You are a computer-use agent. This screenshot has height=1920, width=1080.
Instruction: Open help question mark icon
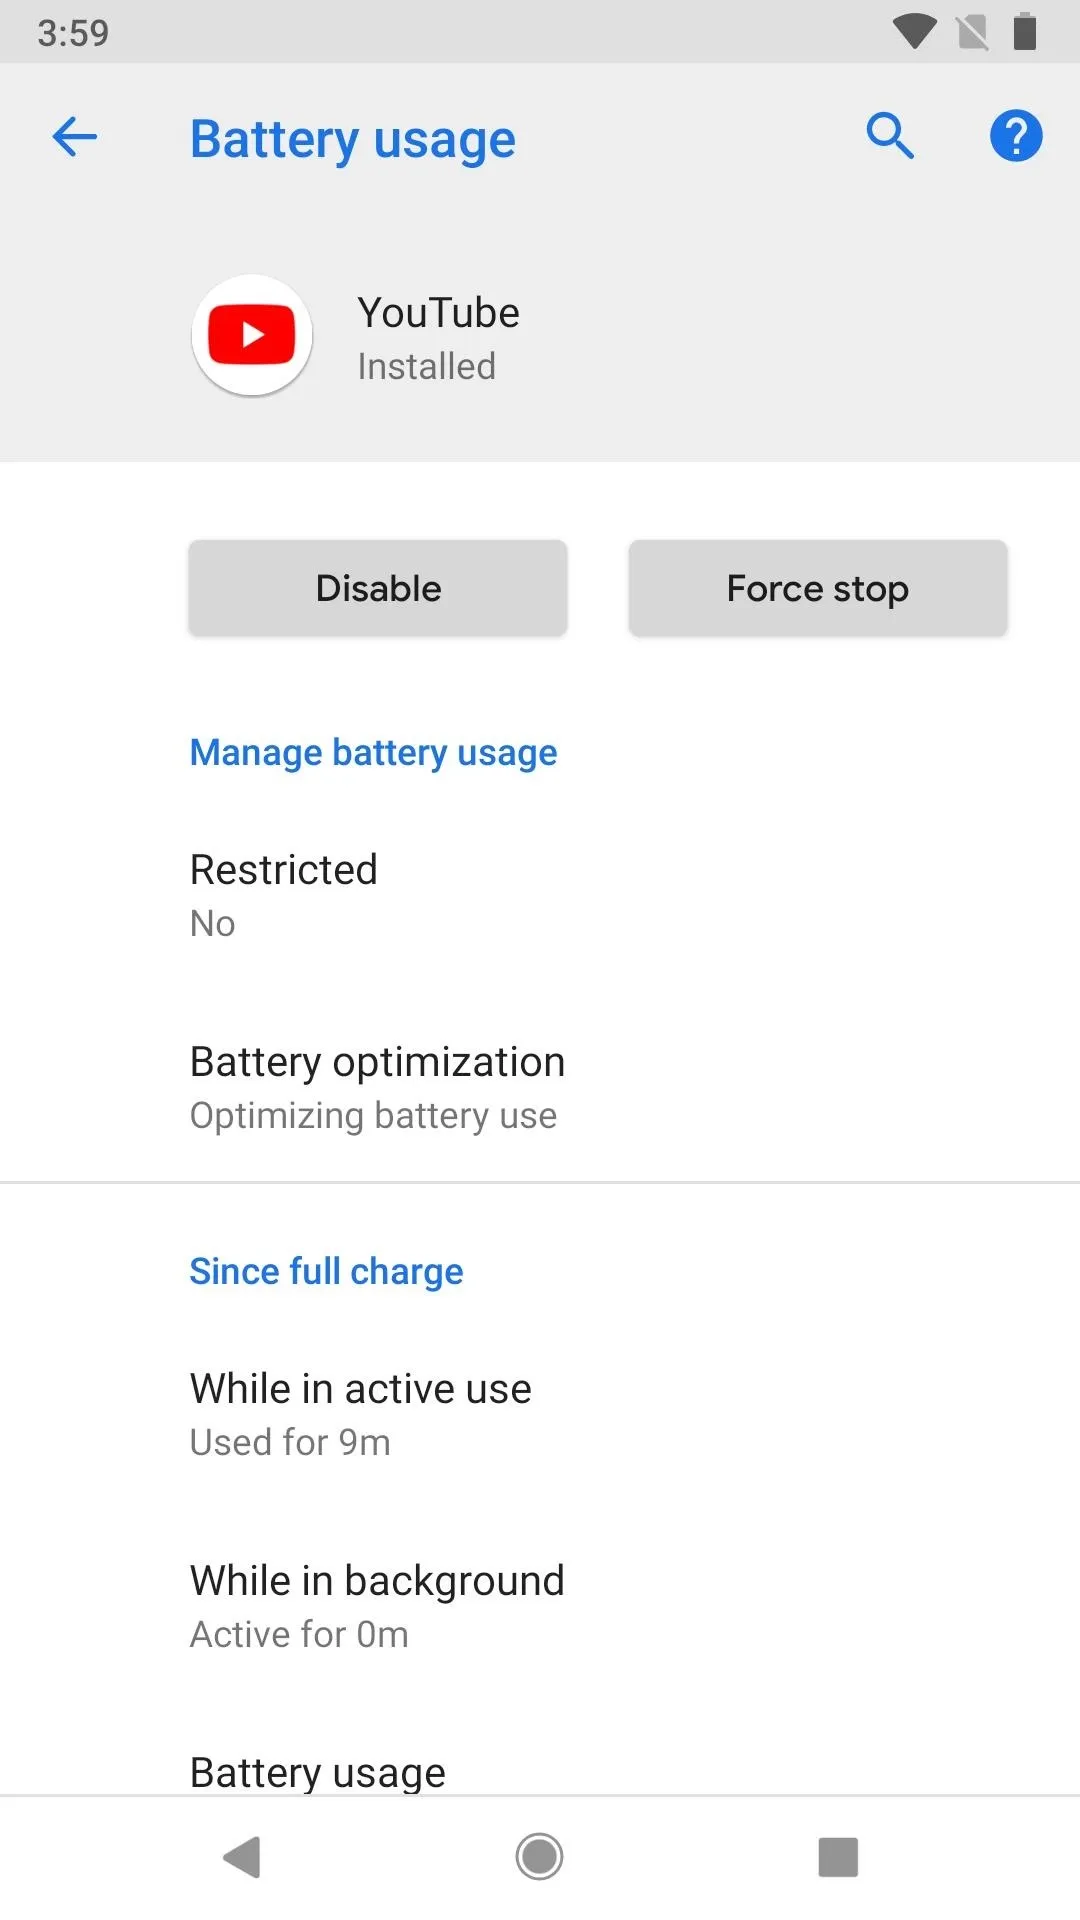pos(1016,136)
